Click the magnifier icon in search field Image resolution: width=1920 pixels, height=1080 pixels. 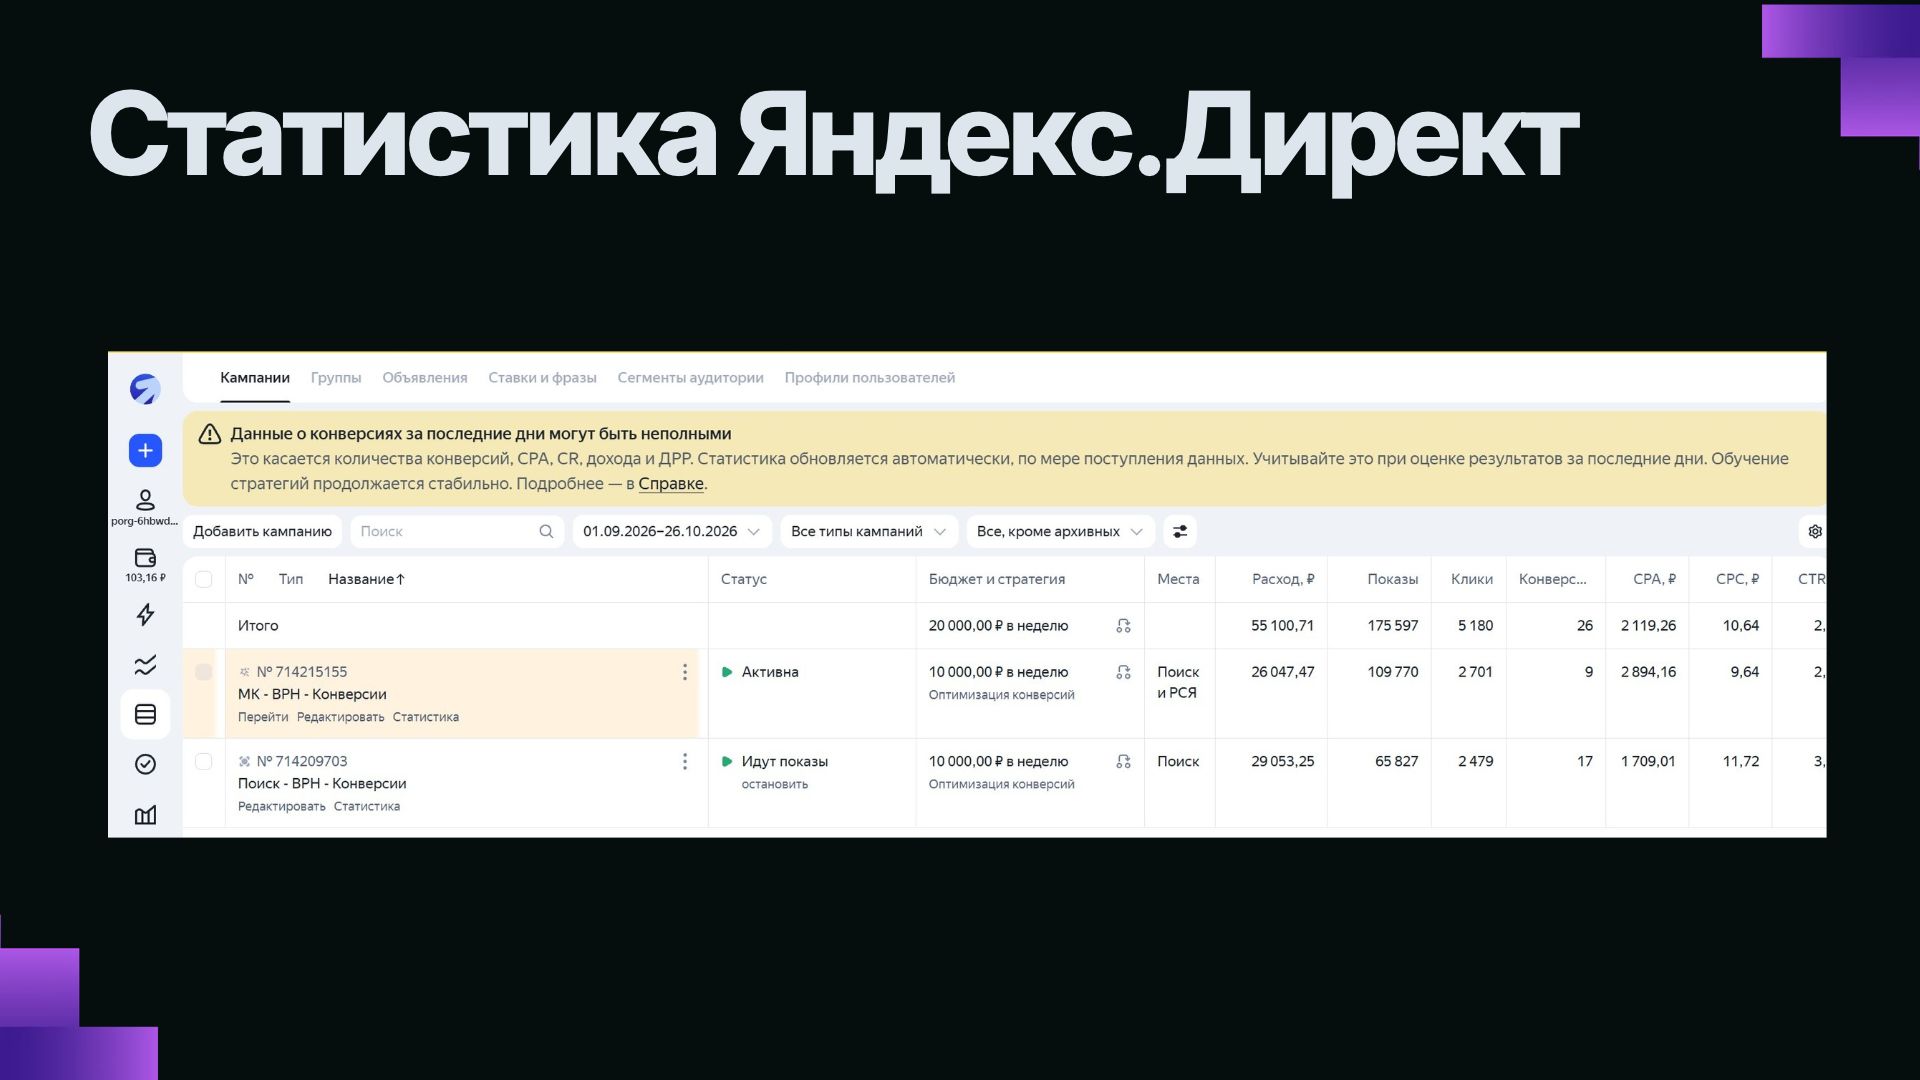[x=546, y=531]
